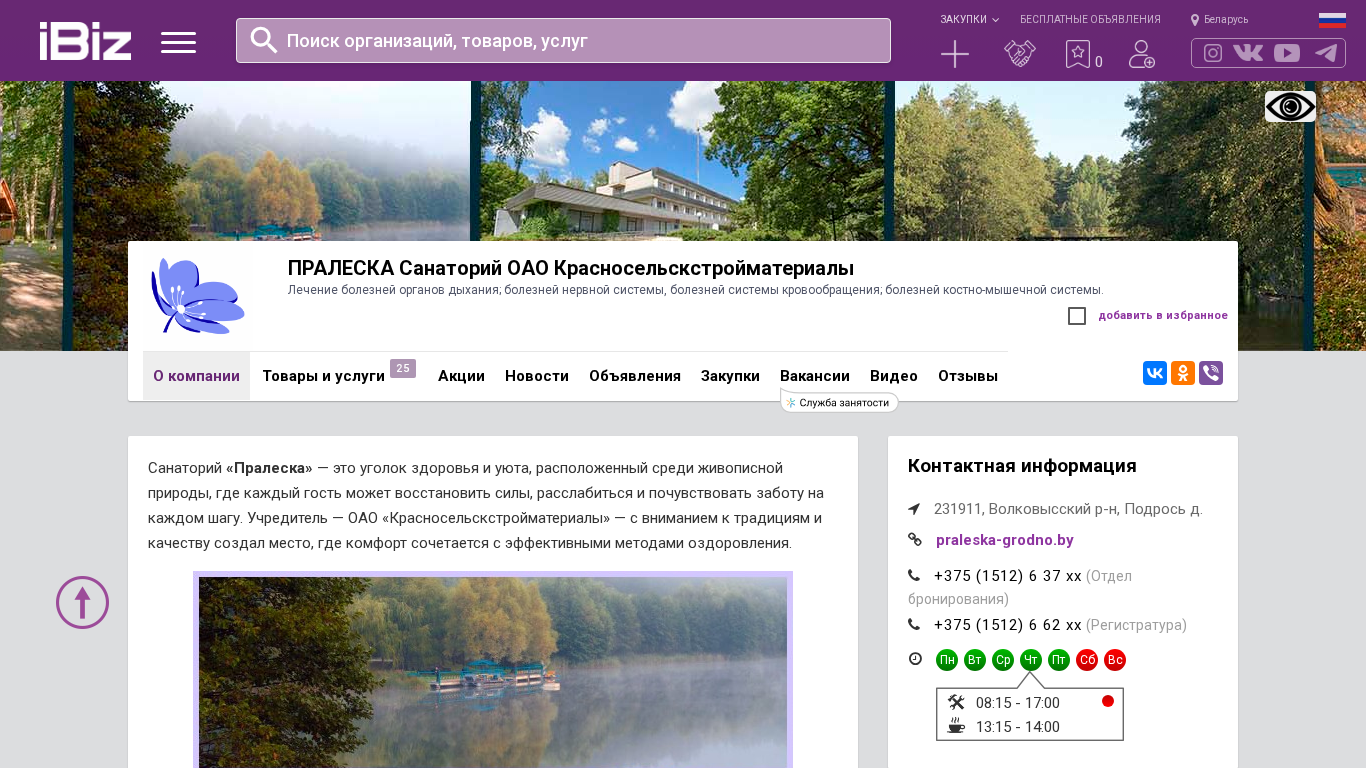The image size is (1366, 768).
Task: Open the 'Вакансии' tab
Action: click(x=815, y=376)
